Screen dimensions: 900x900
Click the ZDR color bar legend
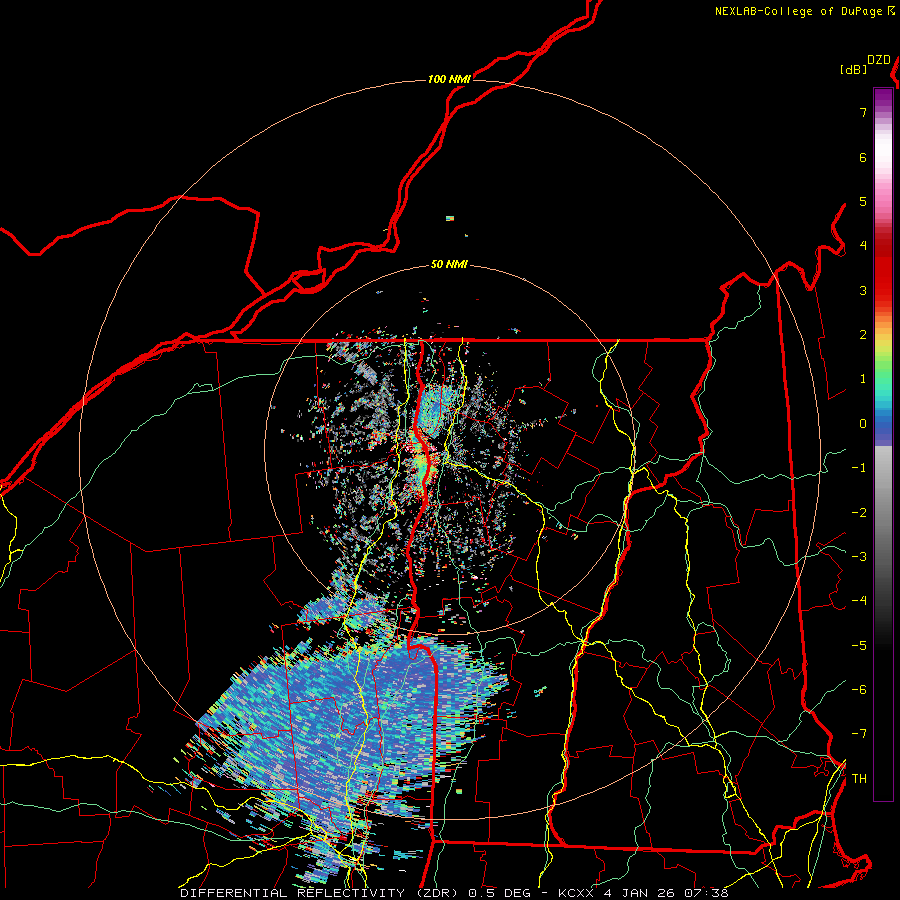(x=883, y=444)
